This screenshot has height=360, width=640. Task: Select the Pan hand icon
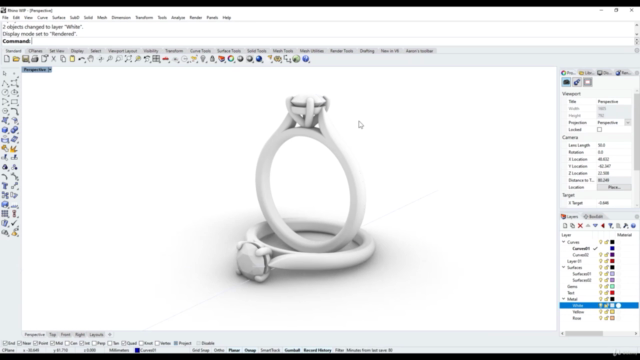[91, 59]
